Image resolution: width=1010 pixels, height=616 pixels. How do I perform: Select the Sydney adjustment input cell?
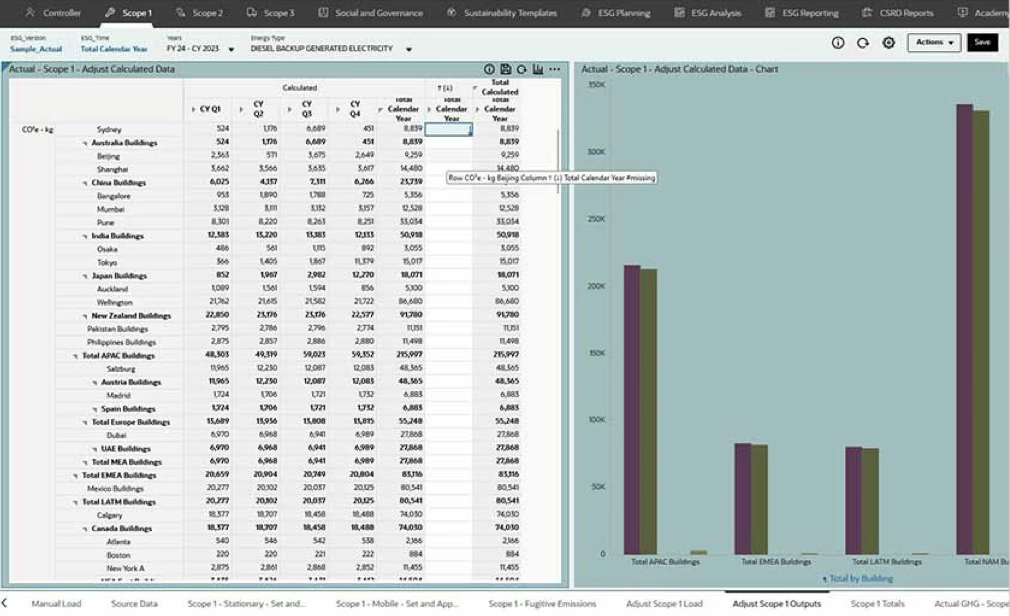pos(448,129)
